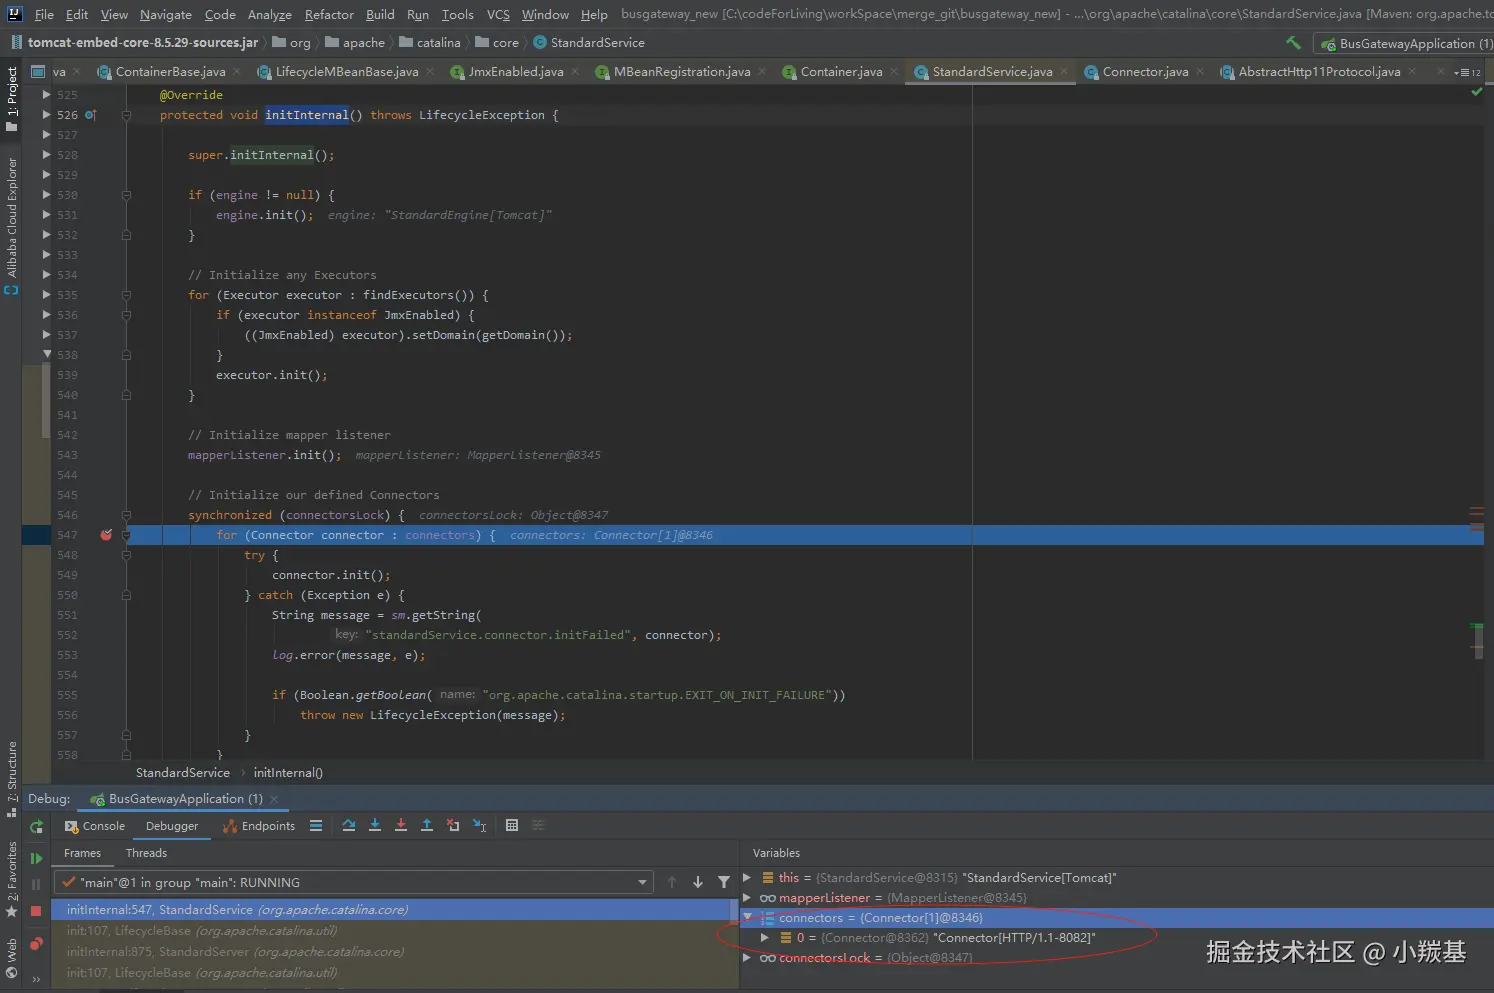Screen dimensions: 1494x993
Task: Click the Step Into arrow icon
Action: 375,826
